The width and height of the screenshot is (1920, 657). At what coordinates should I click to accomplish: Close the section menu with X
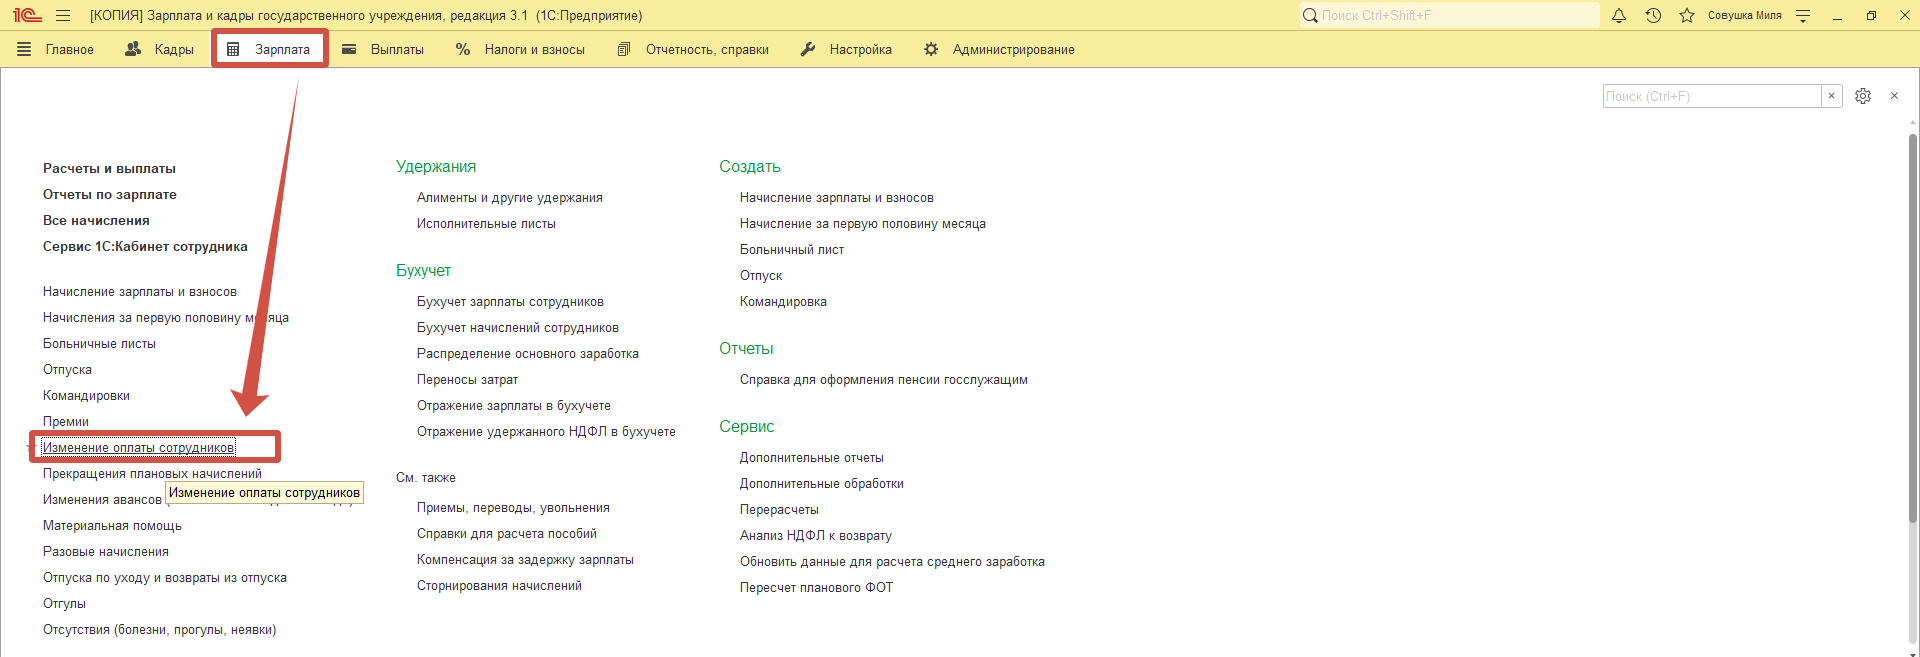(x=1894, y=96)
